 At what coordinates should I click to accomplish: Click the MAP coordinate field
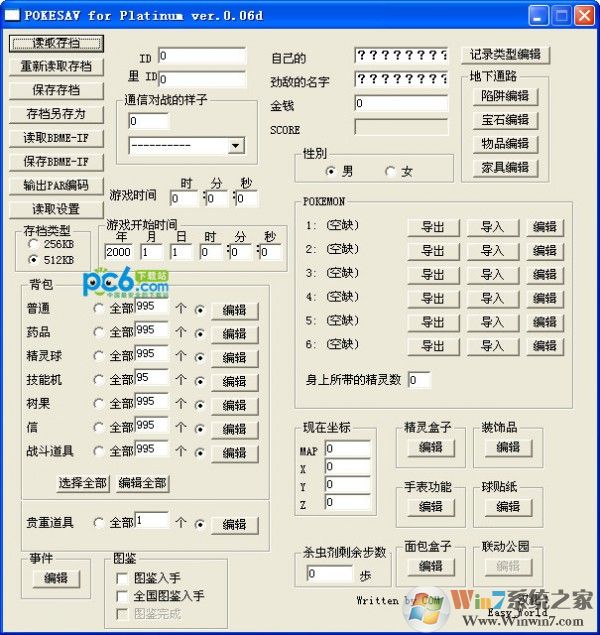pos(348,449)
